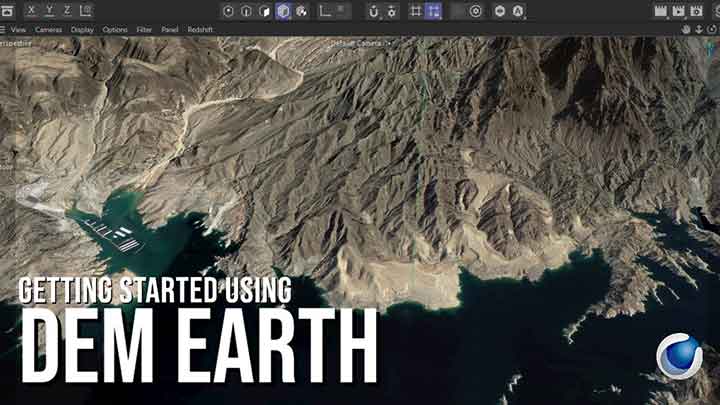Click the dimmed icon beside the axis mode icon
The image size is (720, 405).
[341, 10]
